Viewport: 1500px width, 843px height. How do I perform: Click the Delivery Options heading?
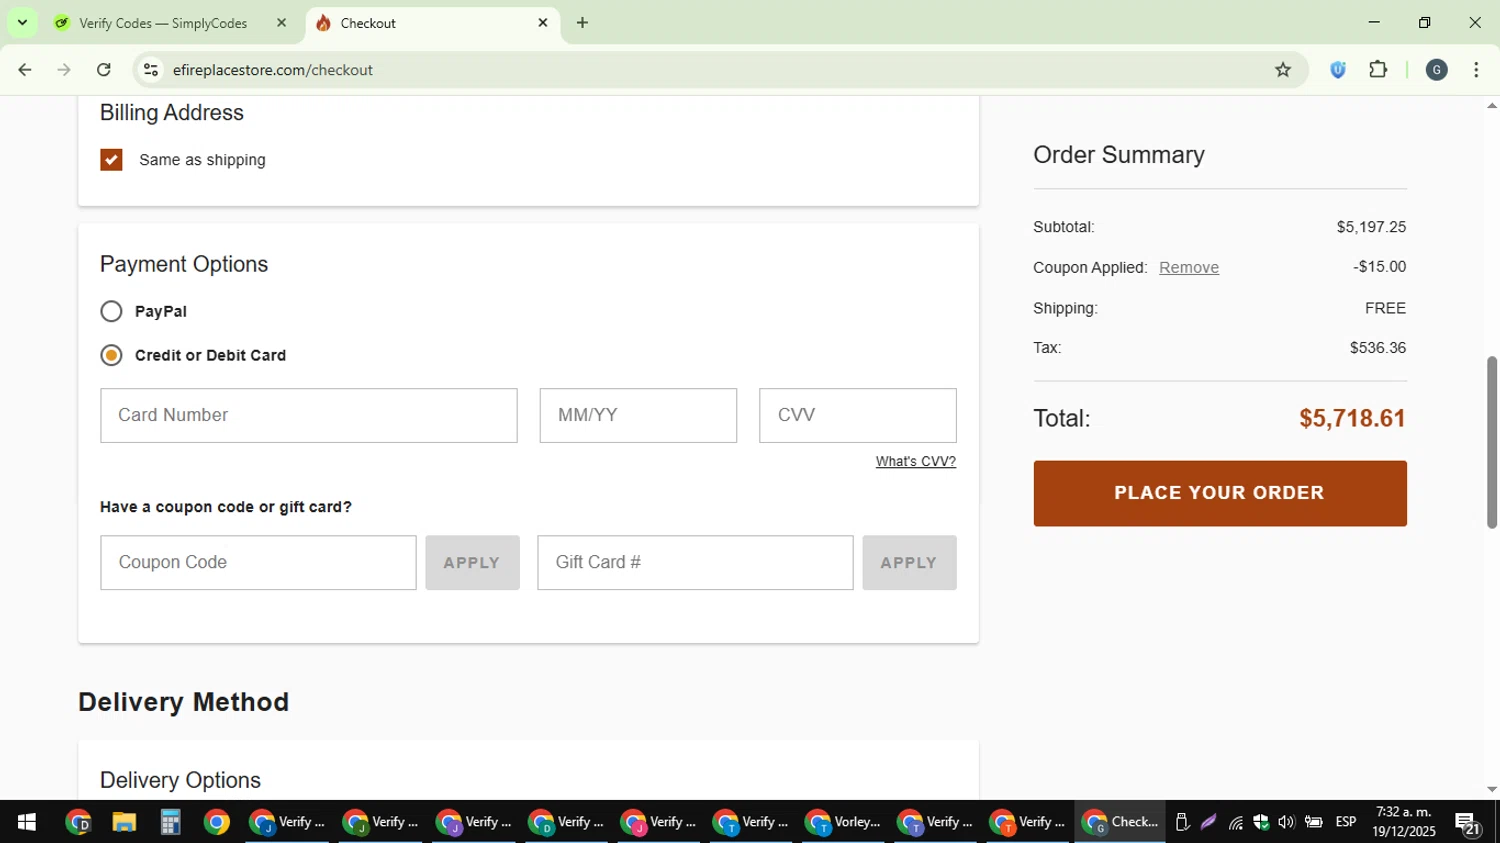(x=180, y=780)
